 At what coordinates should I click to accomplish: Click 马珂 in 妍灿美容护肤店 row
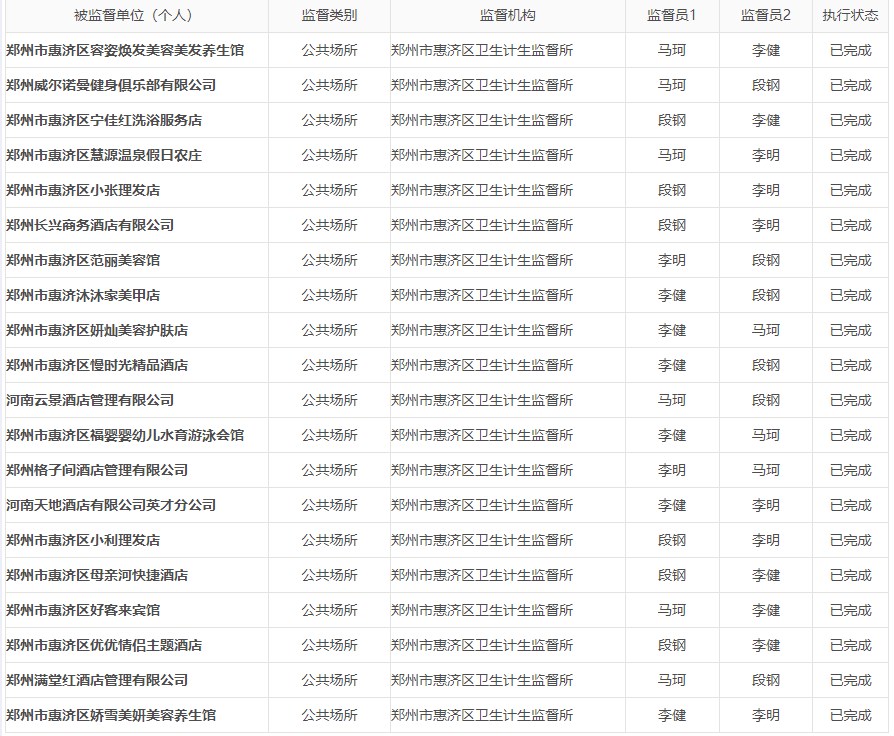tap(766, 330)
